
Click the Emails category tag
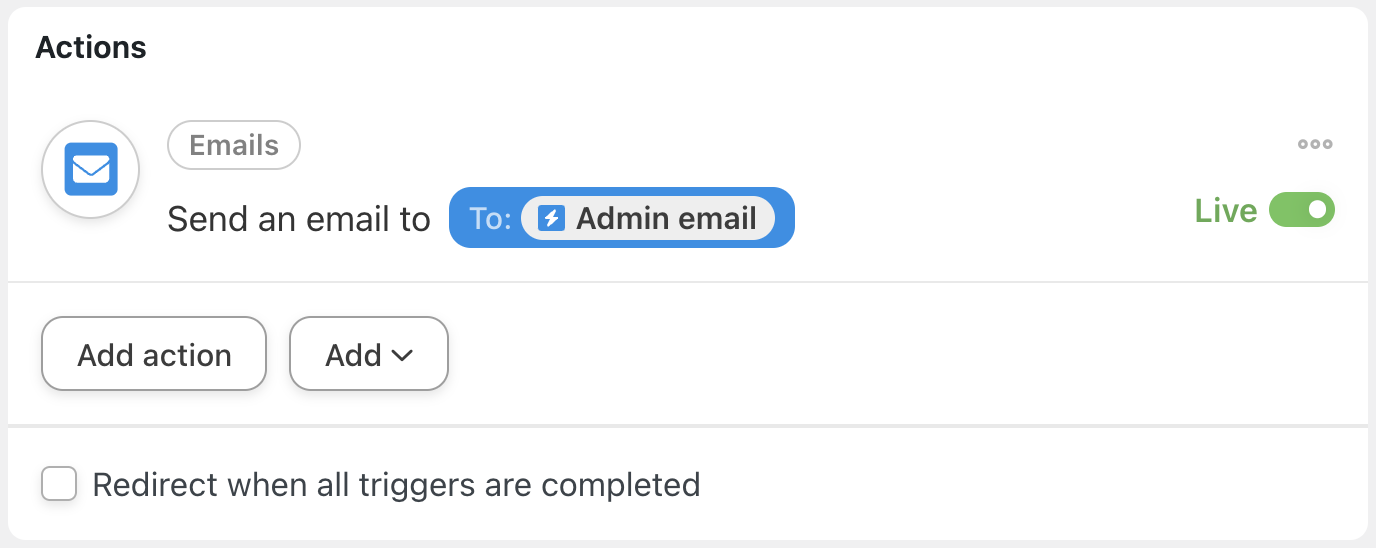[x=234, y=145]
